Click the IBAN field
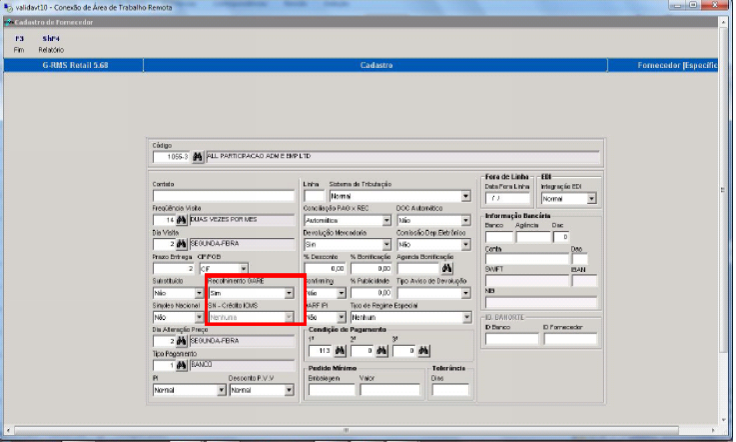Image resolution: width=736 pixels, height=442 pixels. (584, 281)
